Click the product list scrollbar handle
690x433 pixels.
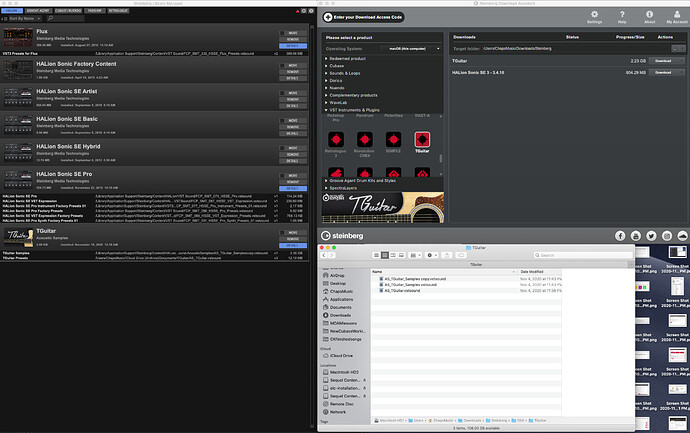point(441,158)
